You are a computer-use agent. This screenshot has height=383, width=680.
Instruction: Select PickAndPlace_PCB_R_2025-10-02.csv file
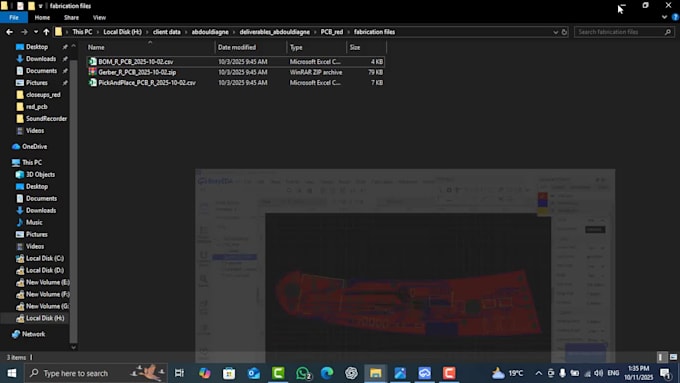tap(147, 82)
